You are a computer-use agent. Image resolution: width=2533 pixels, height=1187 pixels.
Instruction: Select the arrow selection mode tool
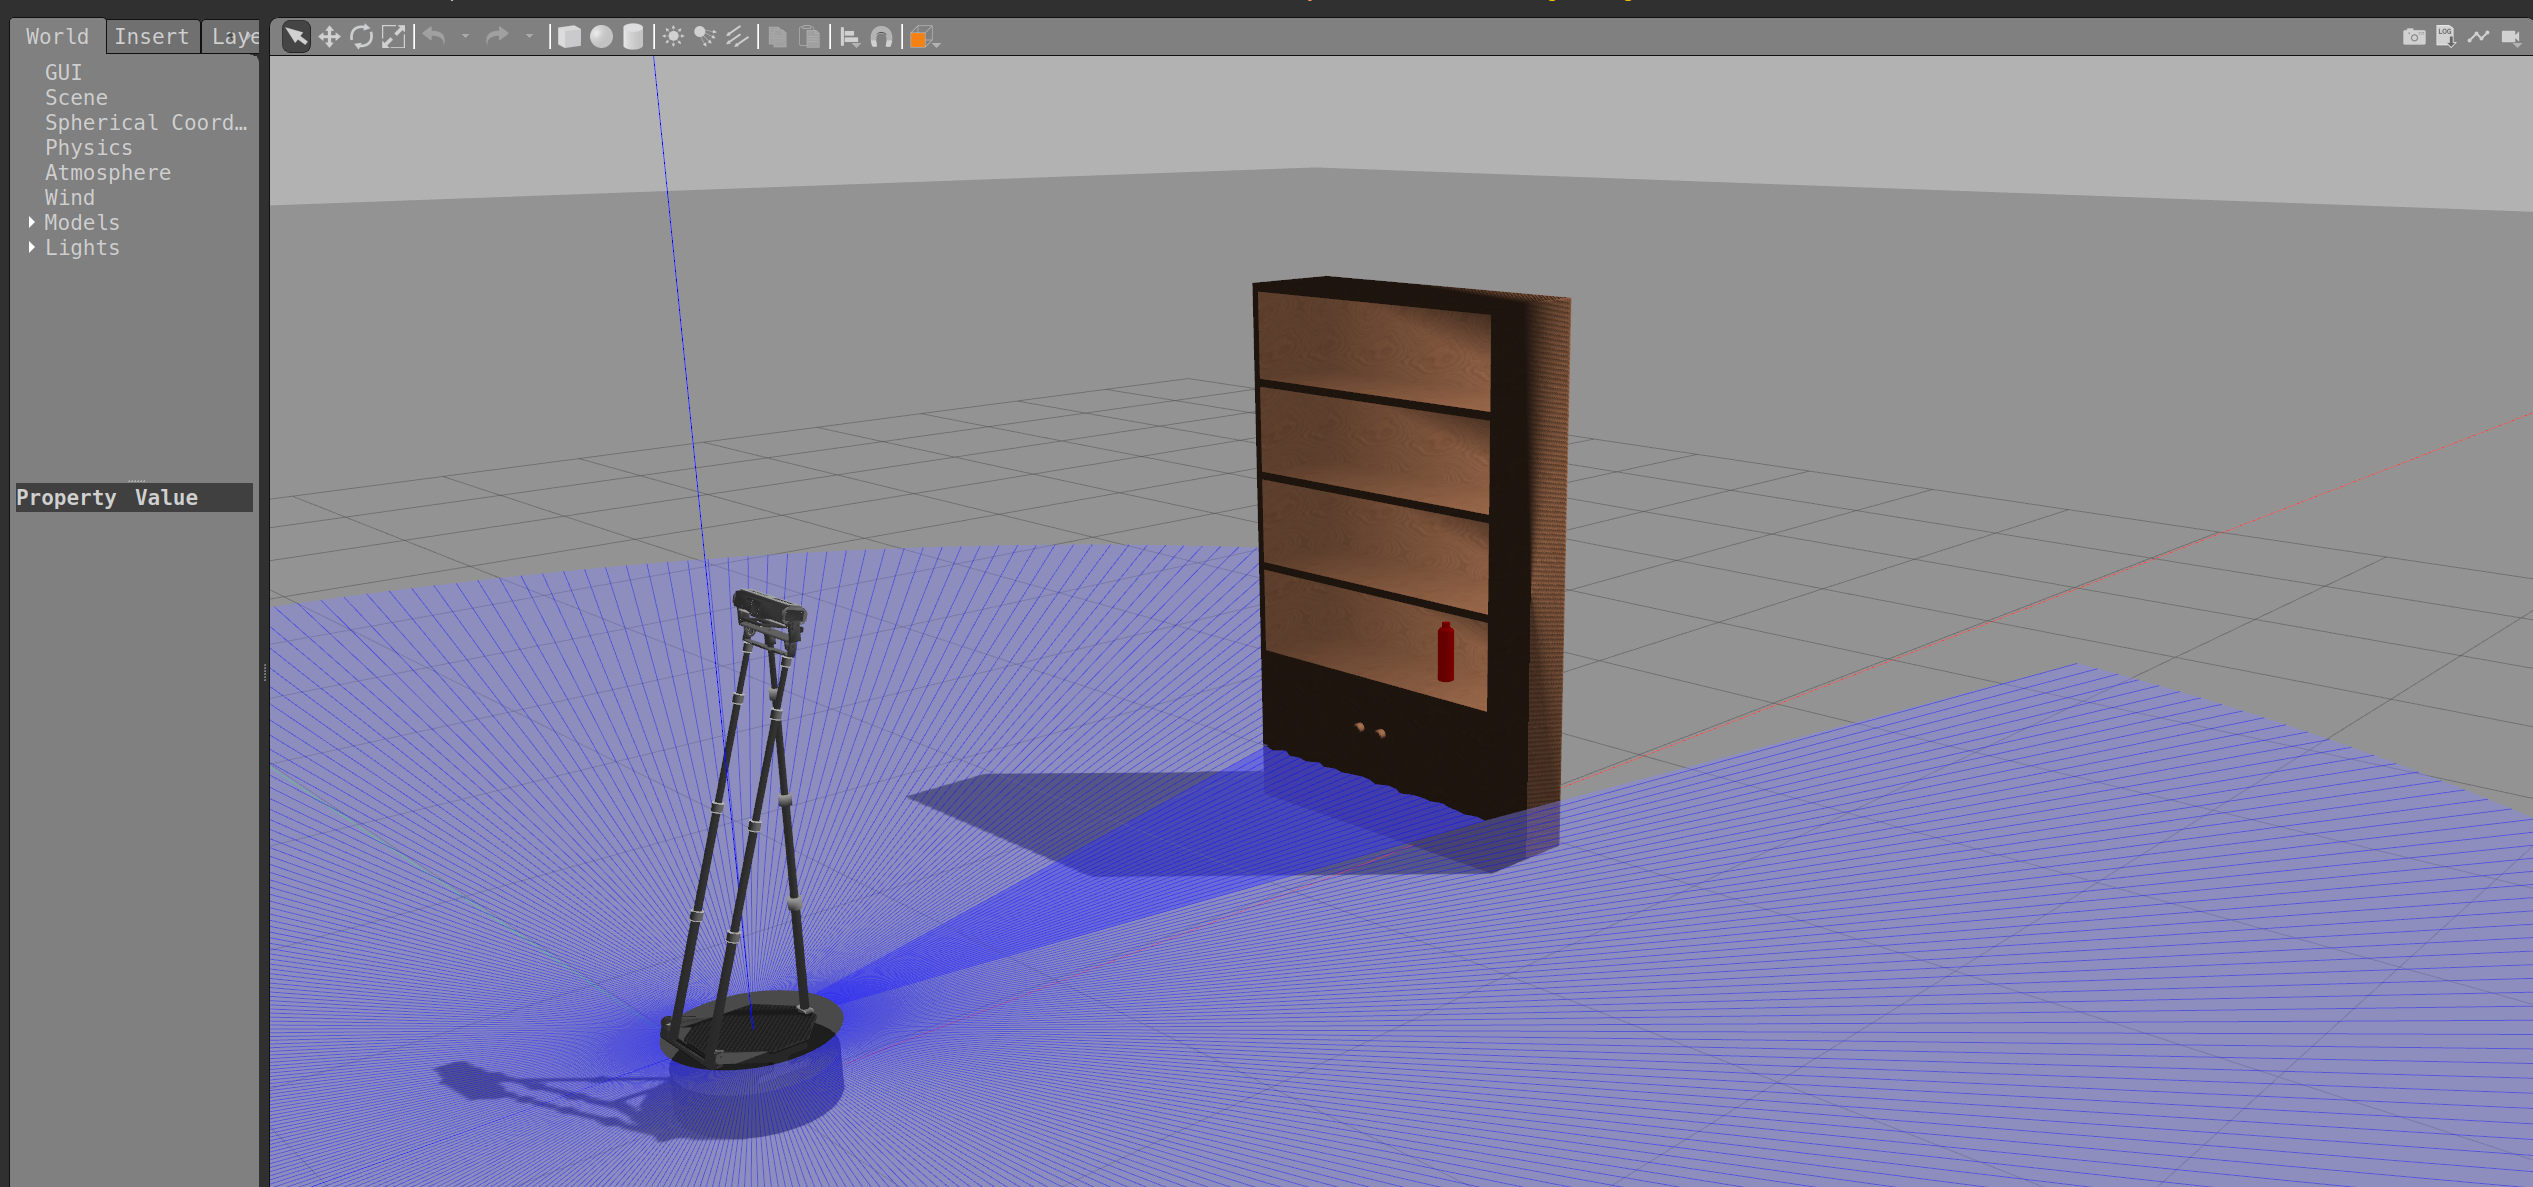click(x=296, y=37)
